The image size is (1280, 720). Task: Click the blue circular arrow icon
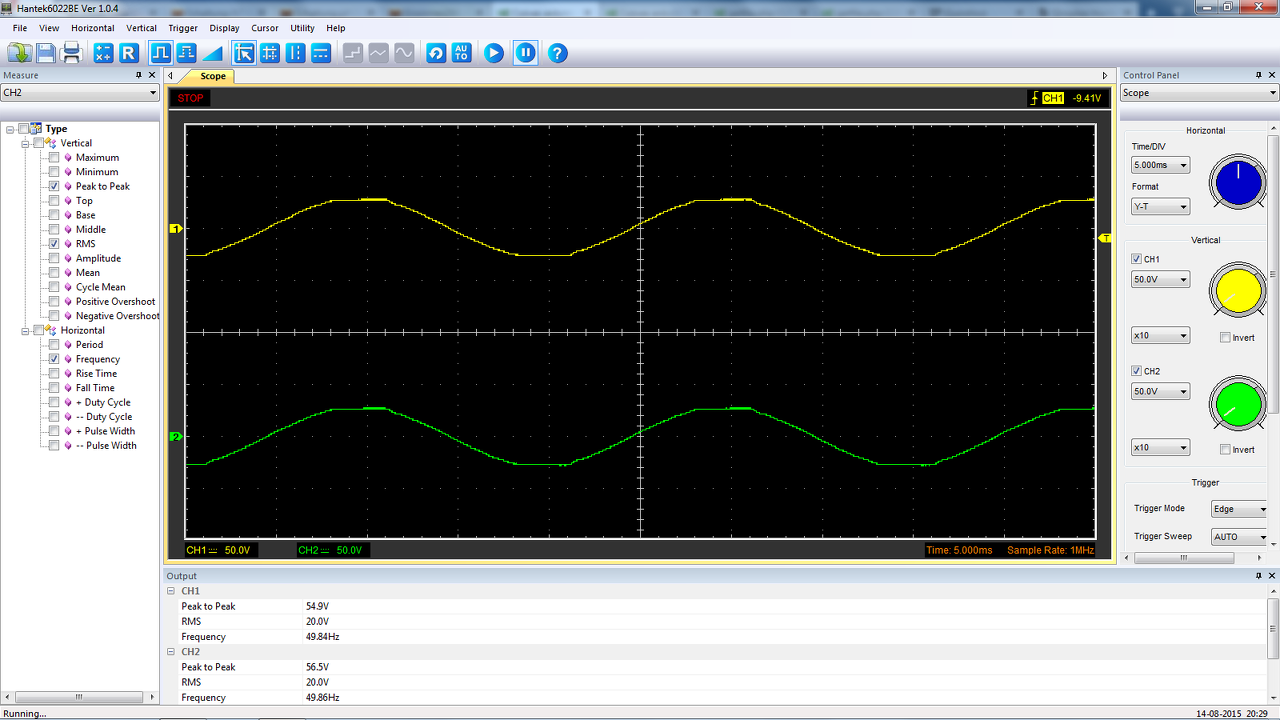click(436, 53)
